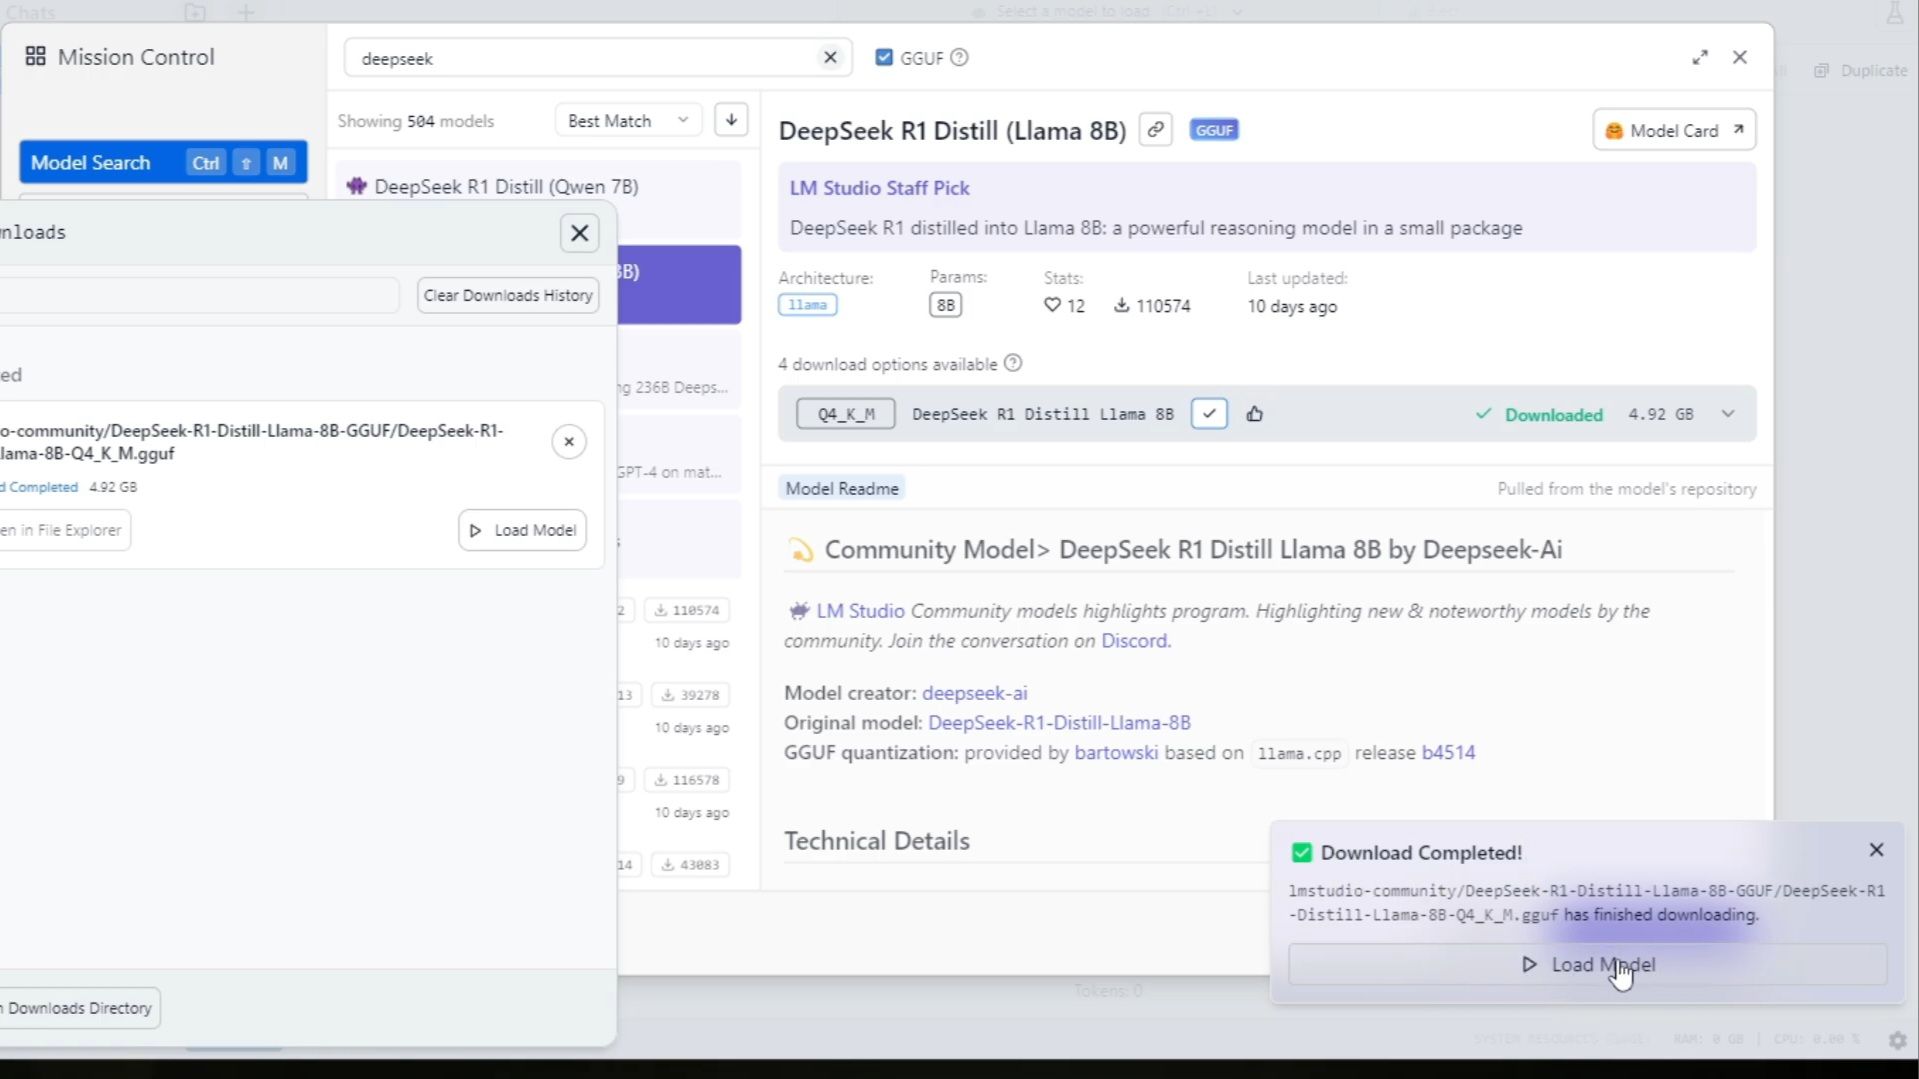This screenshot has height=1079, width=1919.
Task: Open download options info icon
Action: 1013,363
